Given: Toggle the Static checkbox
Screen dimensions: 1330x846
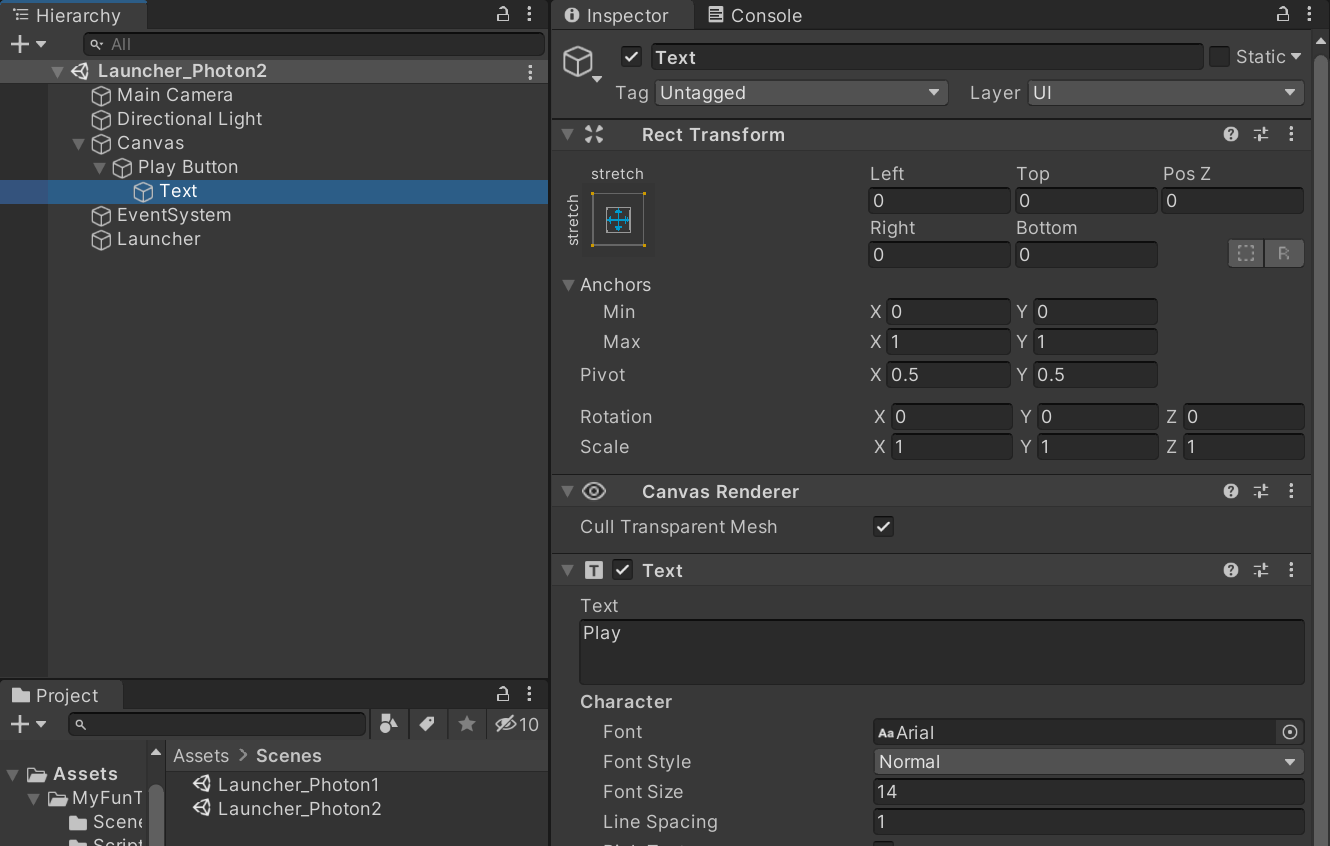Looking at the screenshot, I should pyautogui.click(x=1219, y=57).
